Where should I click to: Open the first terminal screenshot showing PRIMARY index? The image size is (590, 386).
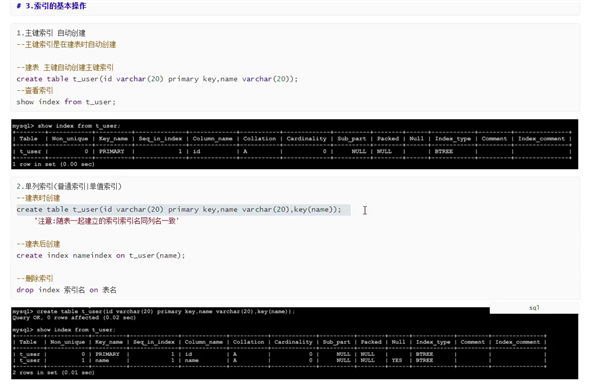(x=295, y=144)
